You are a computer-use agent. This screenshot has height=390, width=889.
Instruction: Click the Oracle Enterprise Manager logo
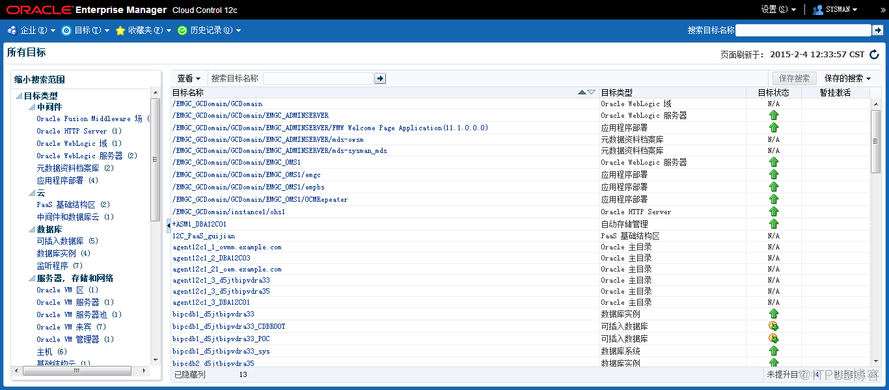point(87,10)
